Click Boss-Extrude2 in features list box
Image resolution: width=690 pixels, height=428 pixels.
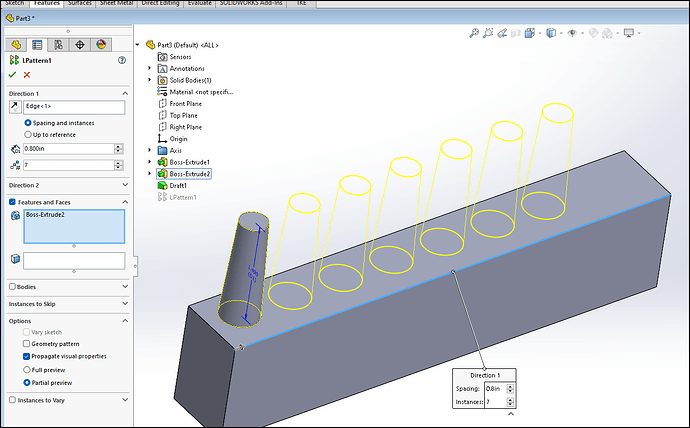click(45, 215)
